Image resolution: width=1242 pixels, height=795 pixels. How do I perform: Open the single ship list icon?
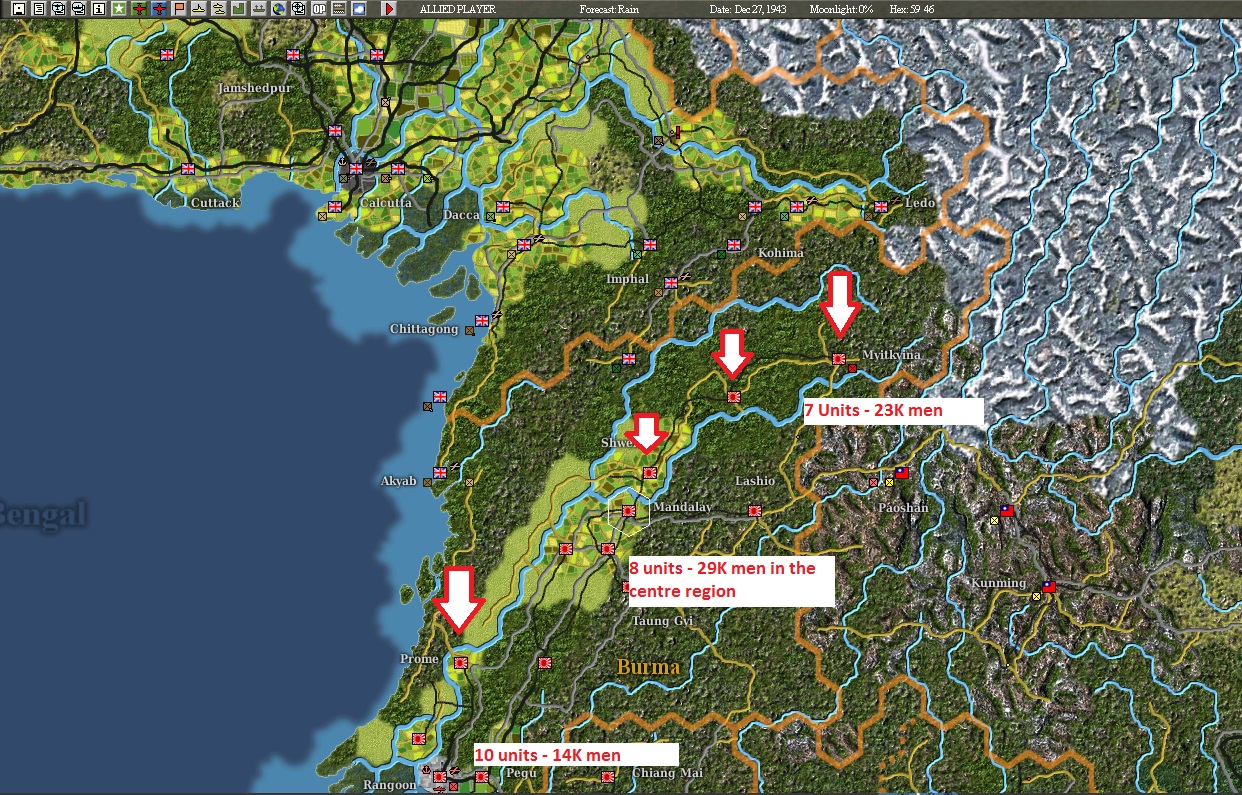(x=198, y=9)
